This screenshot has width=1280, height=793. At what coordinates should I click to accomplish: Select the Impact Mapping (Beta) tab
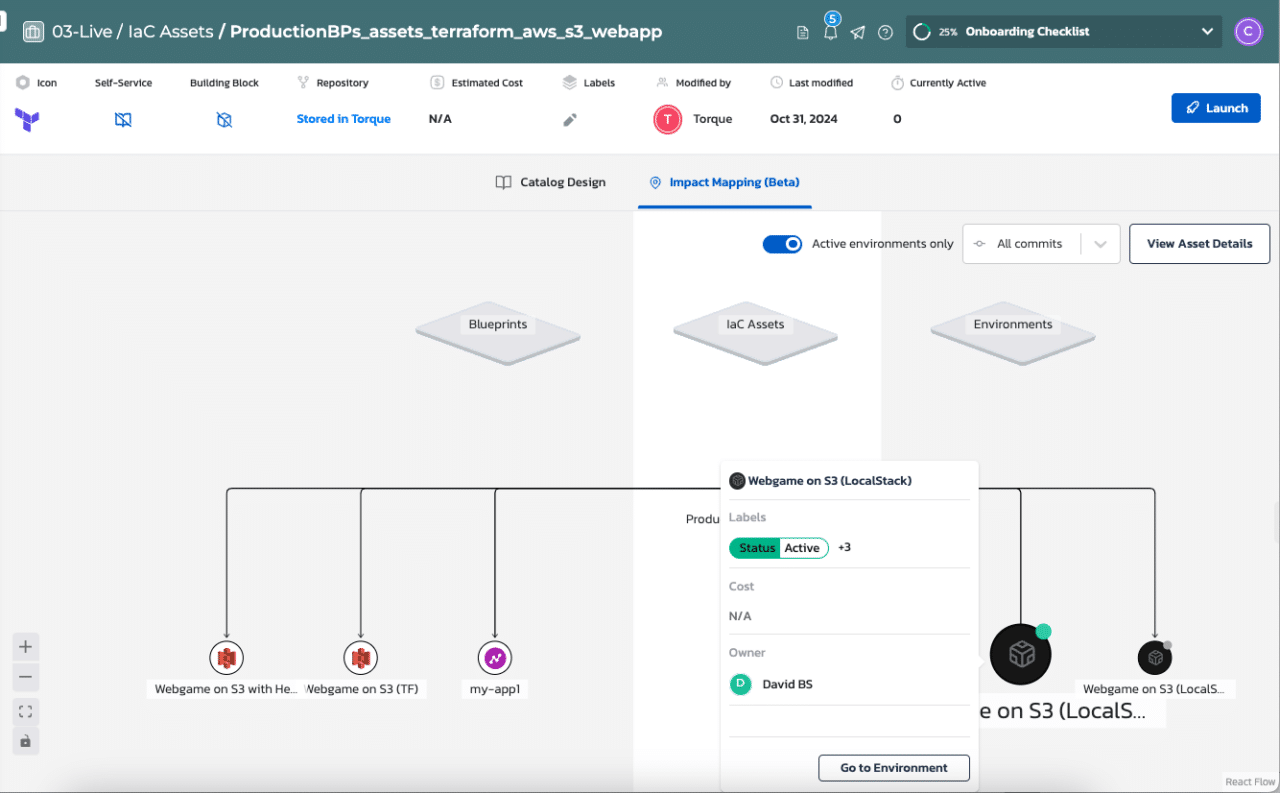click(724, 182)
